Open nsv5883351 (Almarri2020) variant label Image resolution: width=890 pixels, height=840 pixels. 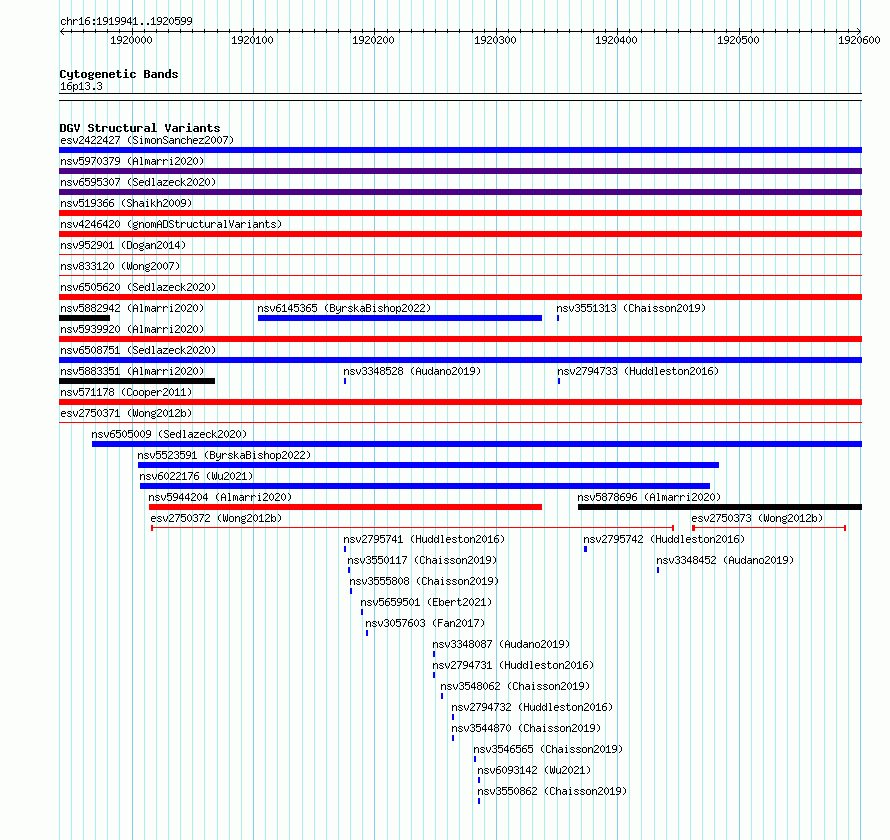pyautogui.click(x=132, y=371)
